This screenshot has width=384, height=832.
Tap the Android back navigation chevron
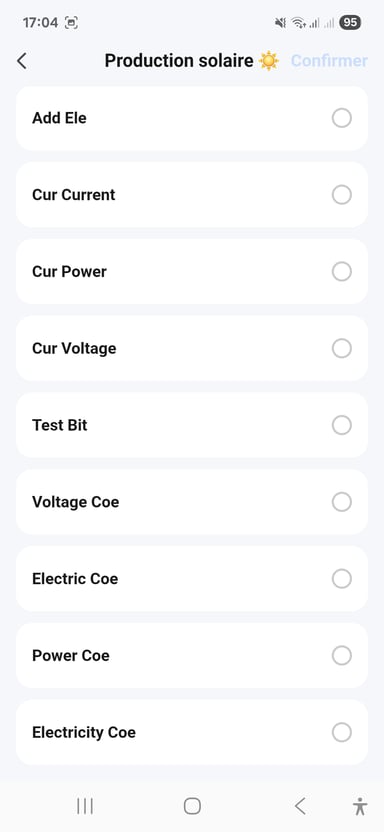[300, 806]
